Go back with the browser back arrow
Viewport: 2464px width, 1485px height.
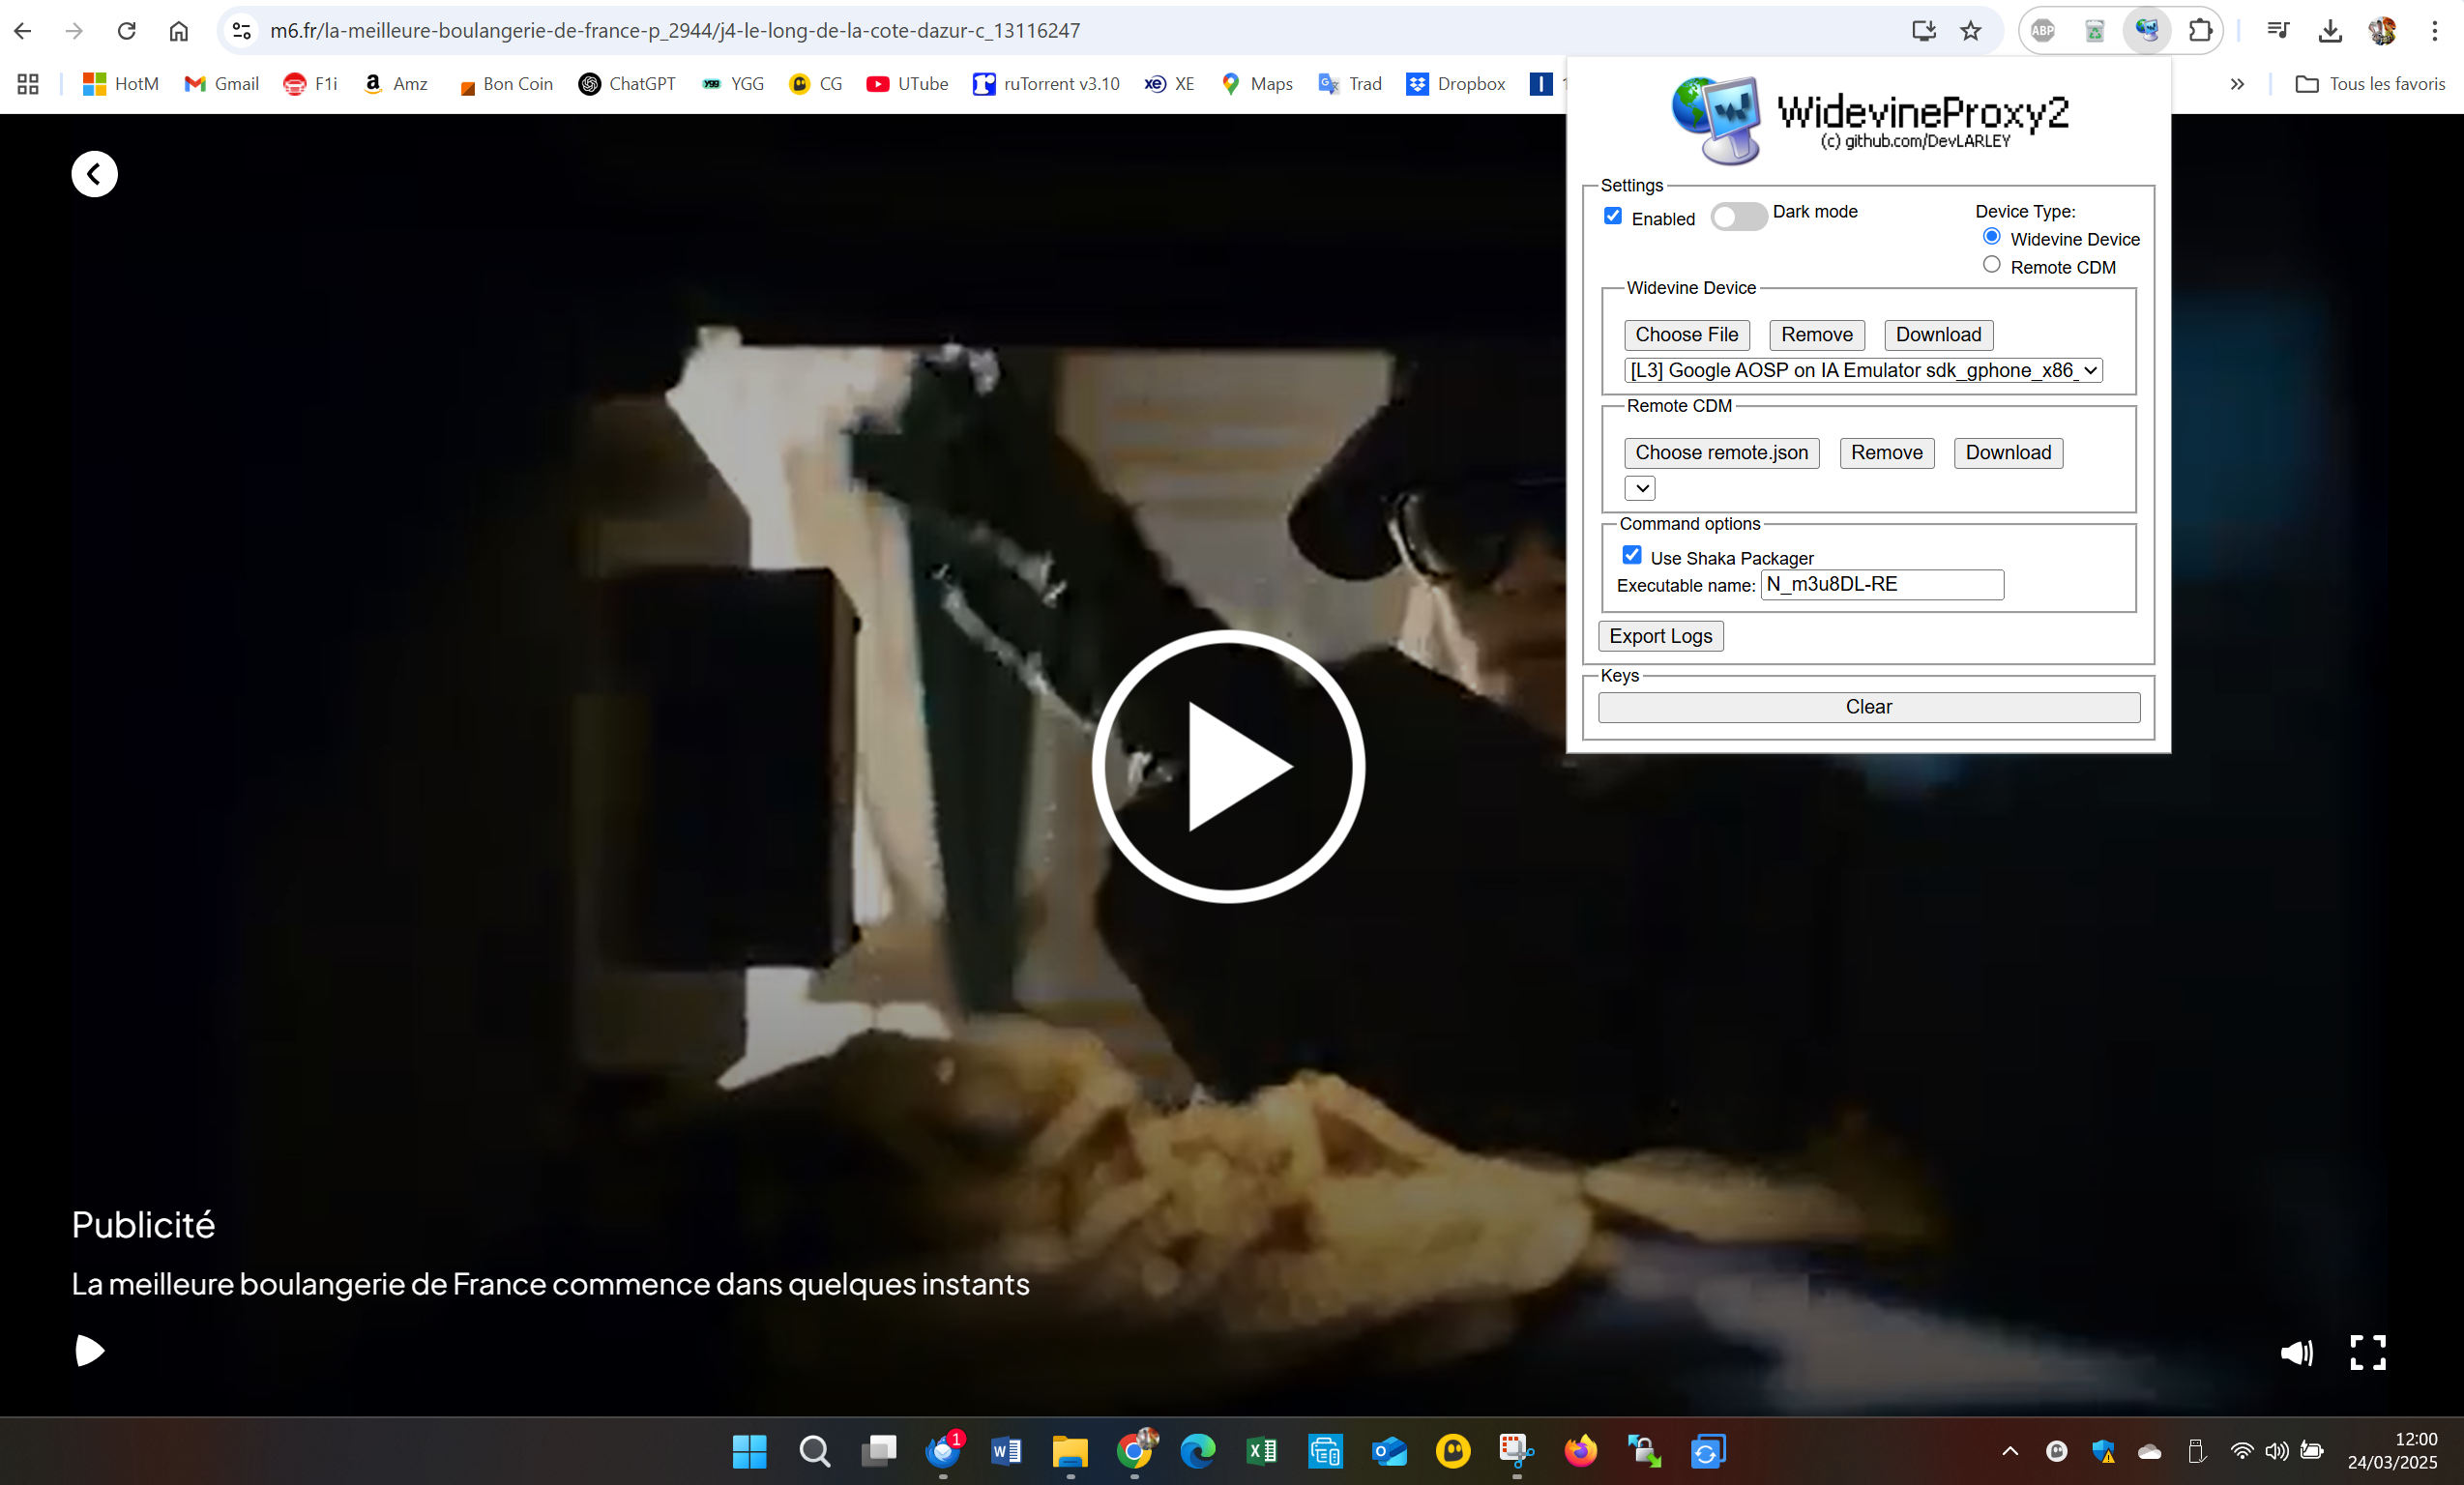pos(22,31)
